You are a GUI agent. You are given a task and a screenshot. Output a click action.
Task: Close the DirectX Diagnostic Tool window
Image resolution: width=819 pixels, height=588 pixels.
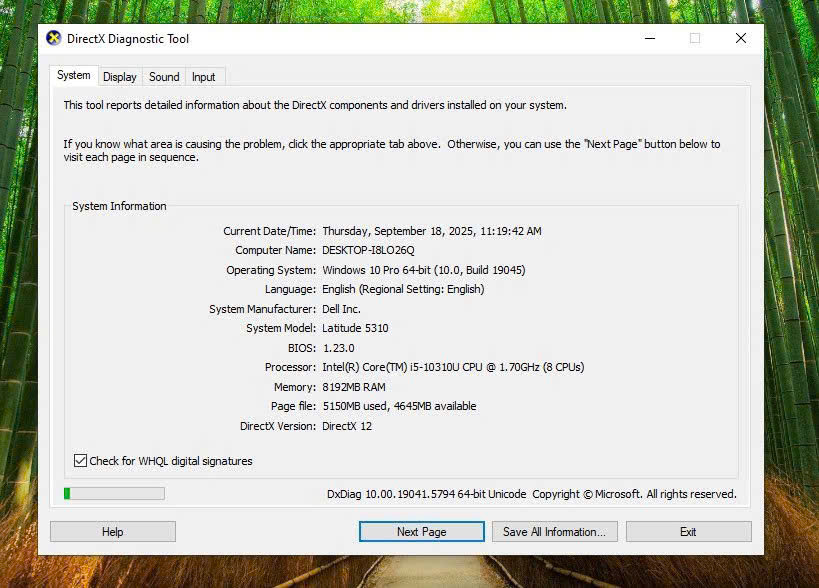[741, 39]
